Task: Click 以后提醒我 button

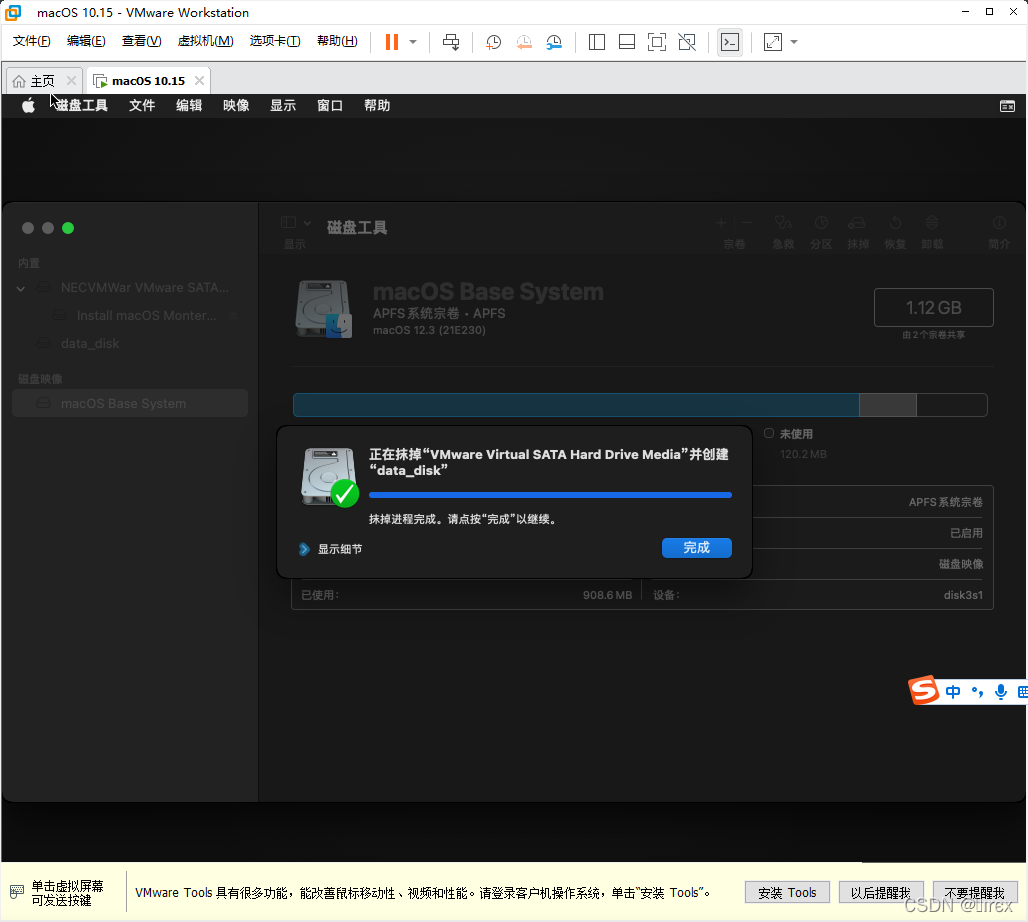Action: (x=881, y=892)
